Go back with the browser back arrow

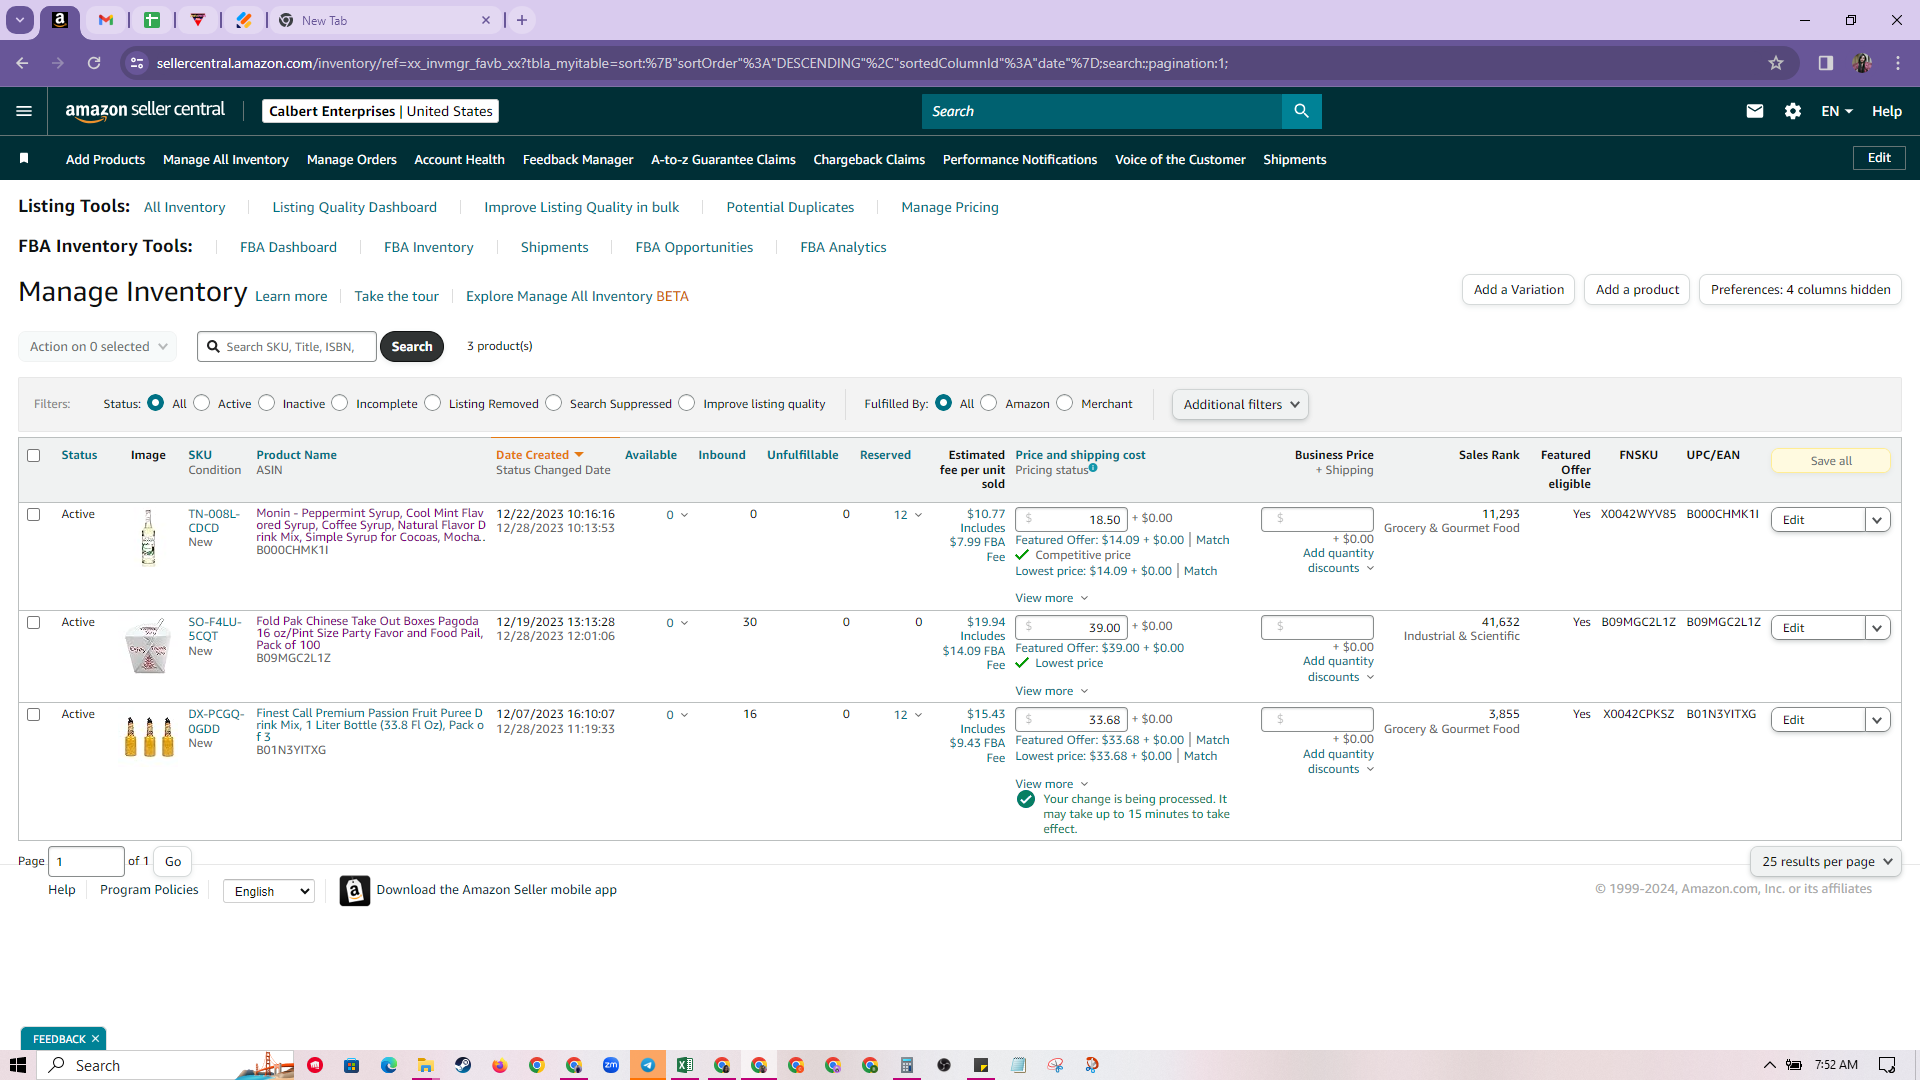tap(22, 63)
